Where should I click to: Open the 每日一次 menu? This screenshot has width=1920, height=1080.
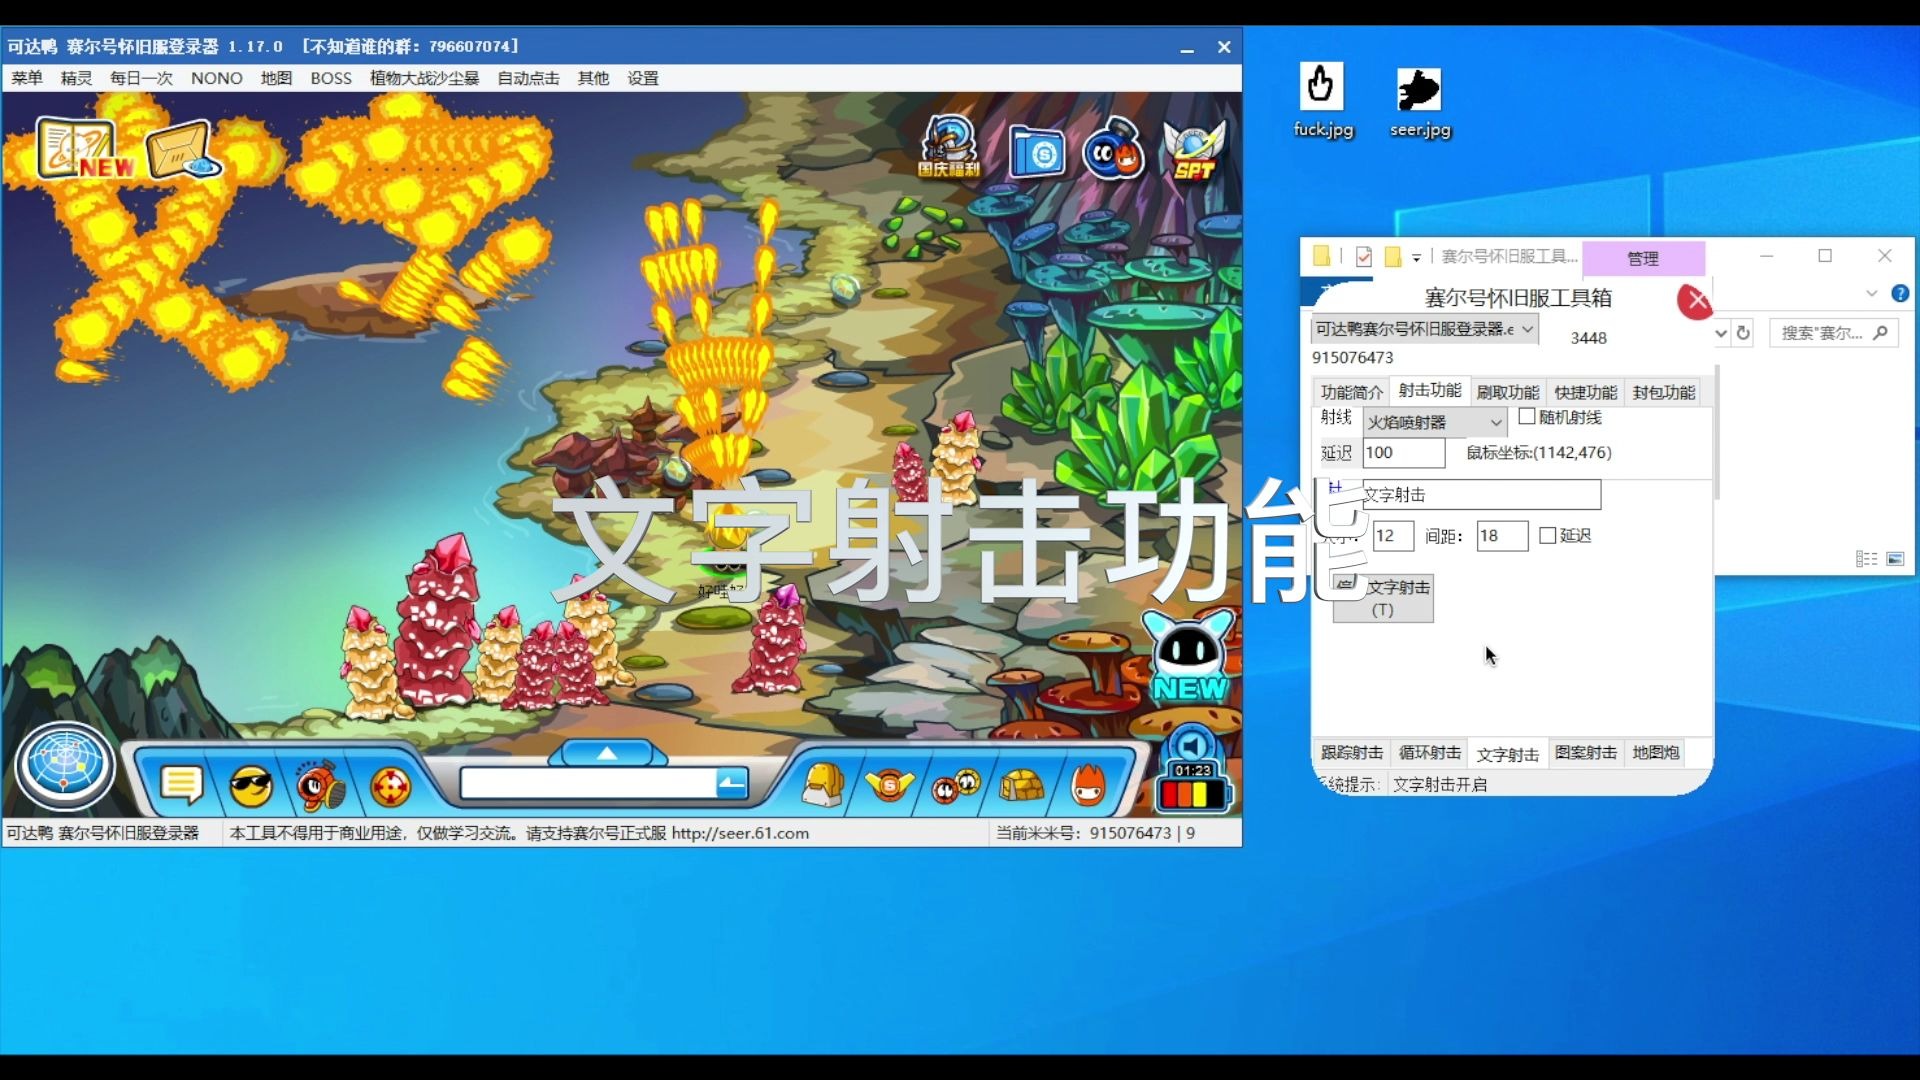(x=141, y=78)
